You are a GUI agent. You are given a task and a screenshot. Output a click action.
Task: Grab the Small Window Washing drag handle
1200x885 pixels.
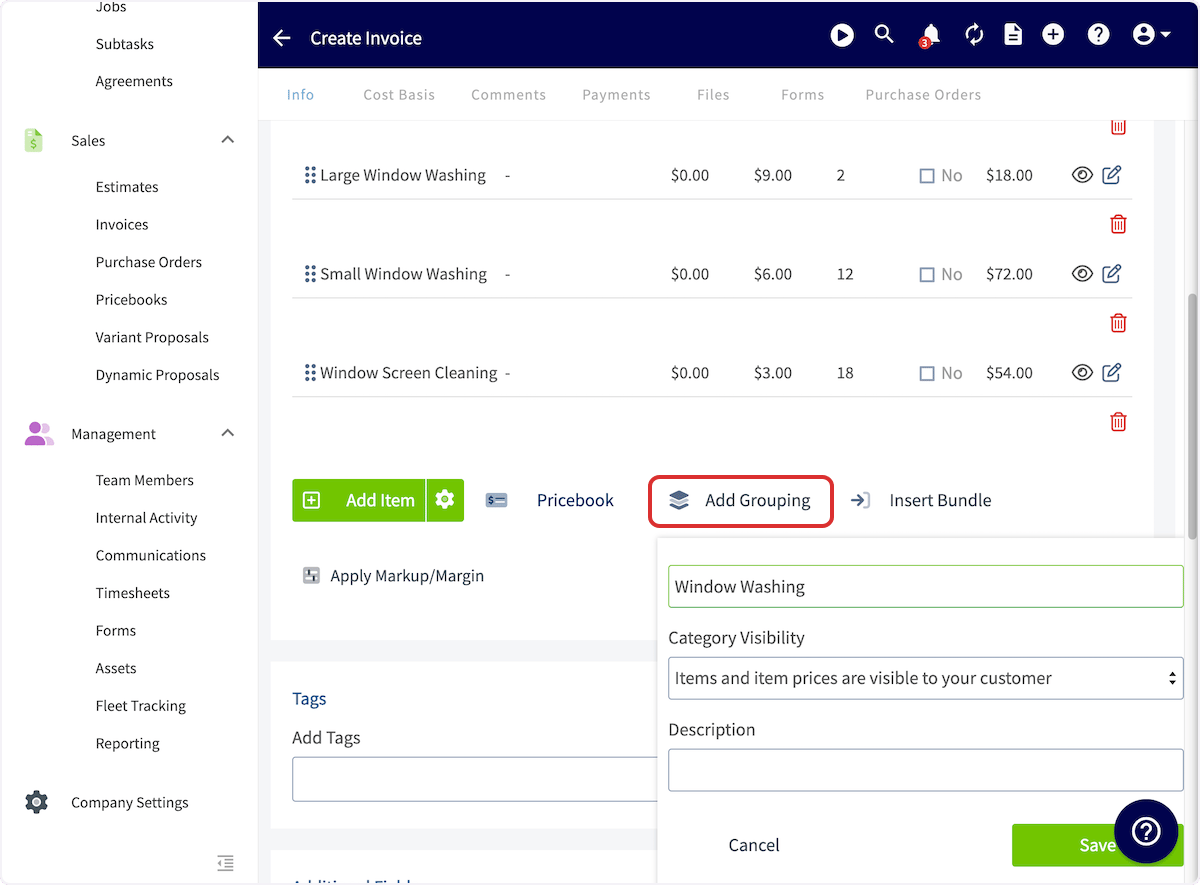(x=310, y=274)
